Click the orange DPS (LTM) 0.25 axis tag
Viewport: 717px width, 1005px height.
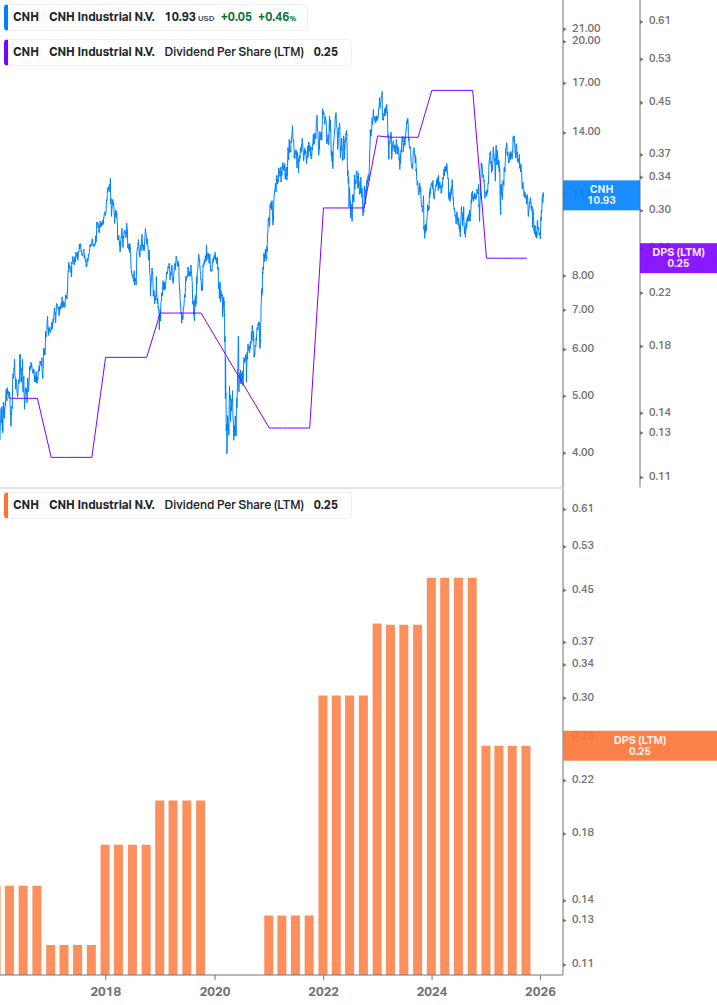[639, 745]
